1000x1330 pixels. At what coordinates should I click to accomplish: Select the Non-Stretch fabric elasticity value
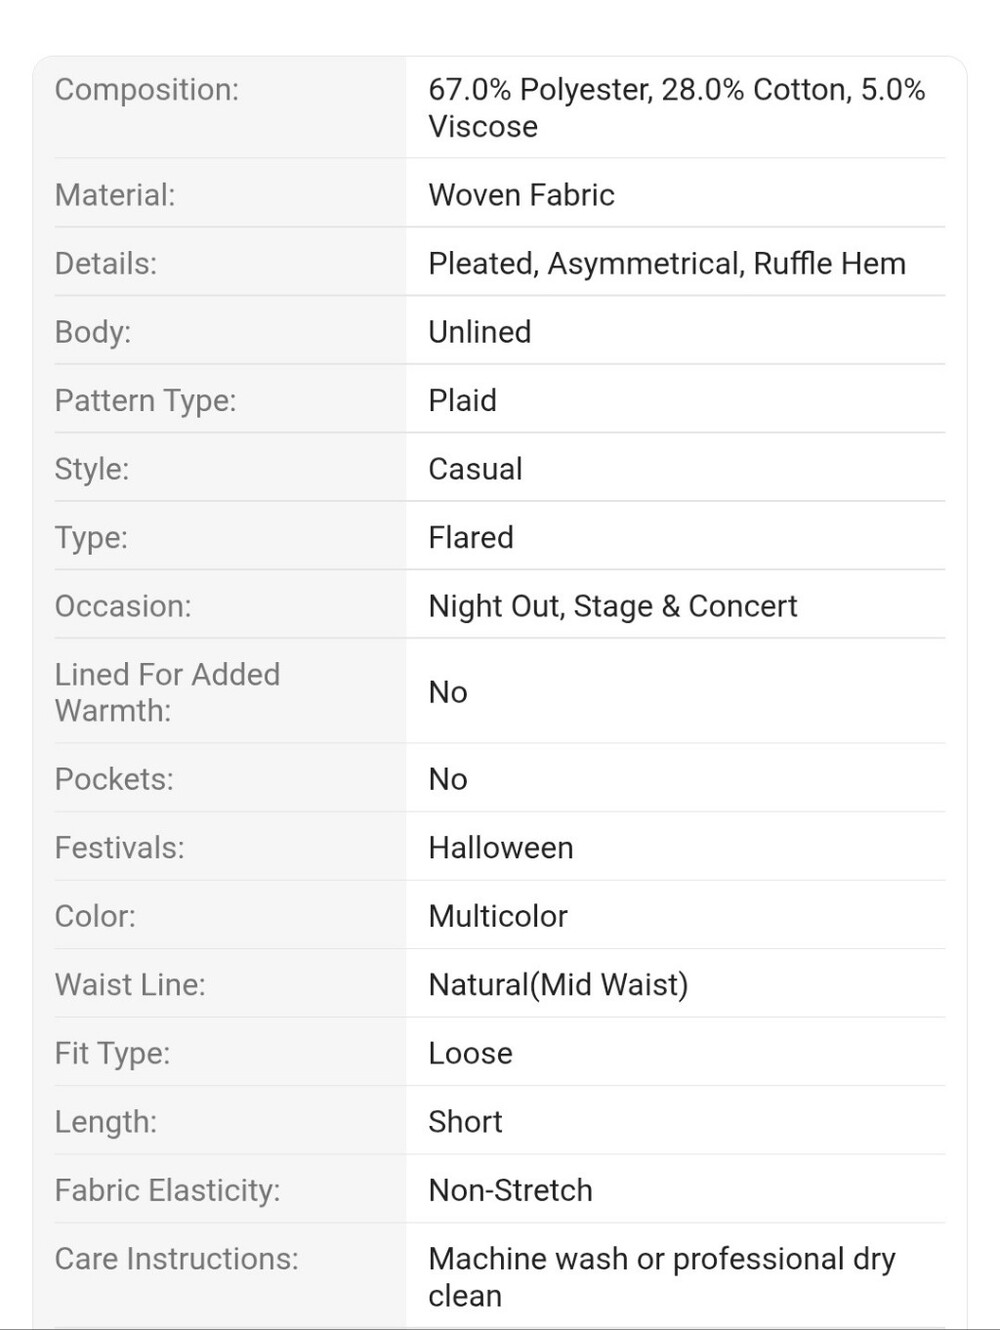point(510,1190)
